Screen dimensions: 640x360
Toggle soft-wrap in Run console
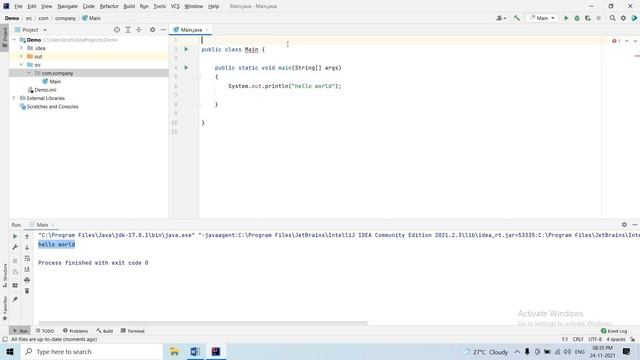click(27, 258)
